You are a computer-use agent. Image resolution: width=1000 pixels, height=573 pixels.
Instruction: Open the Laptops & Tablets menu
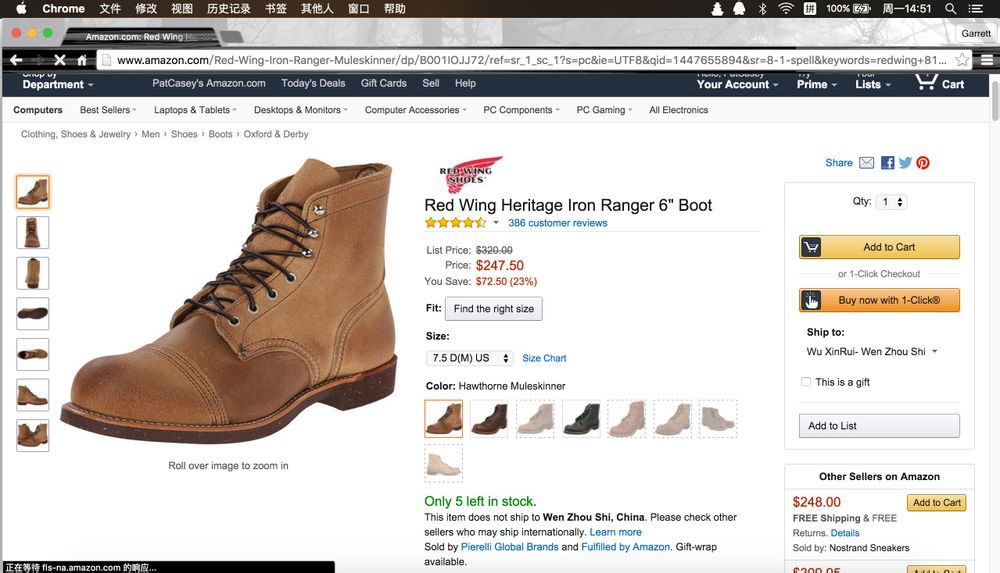coord(195,110)
